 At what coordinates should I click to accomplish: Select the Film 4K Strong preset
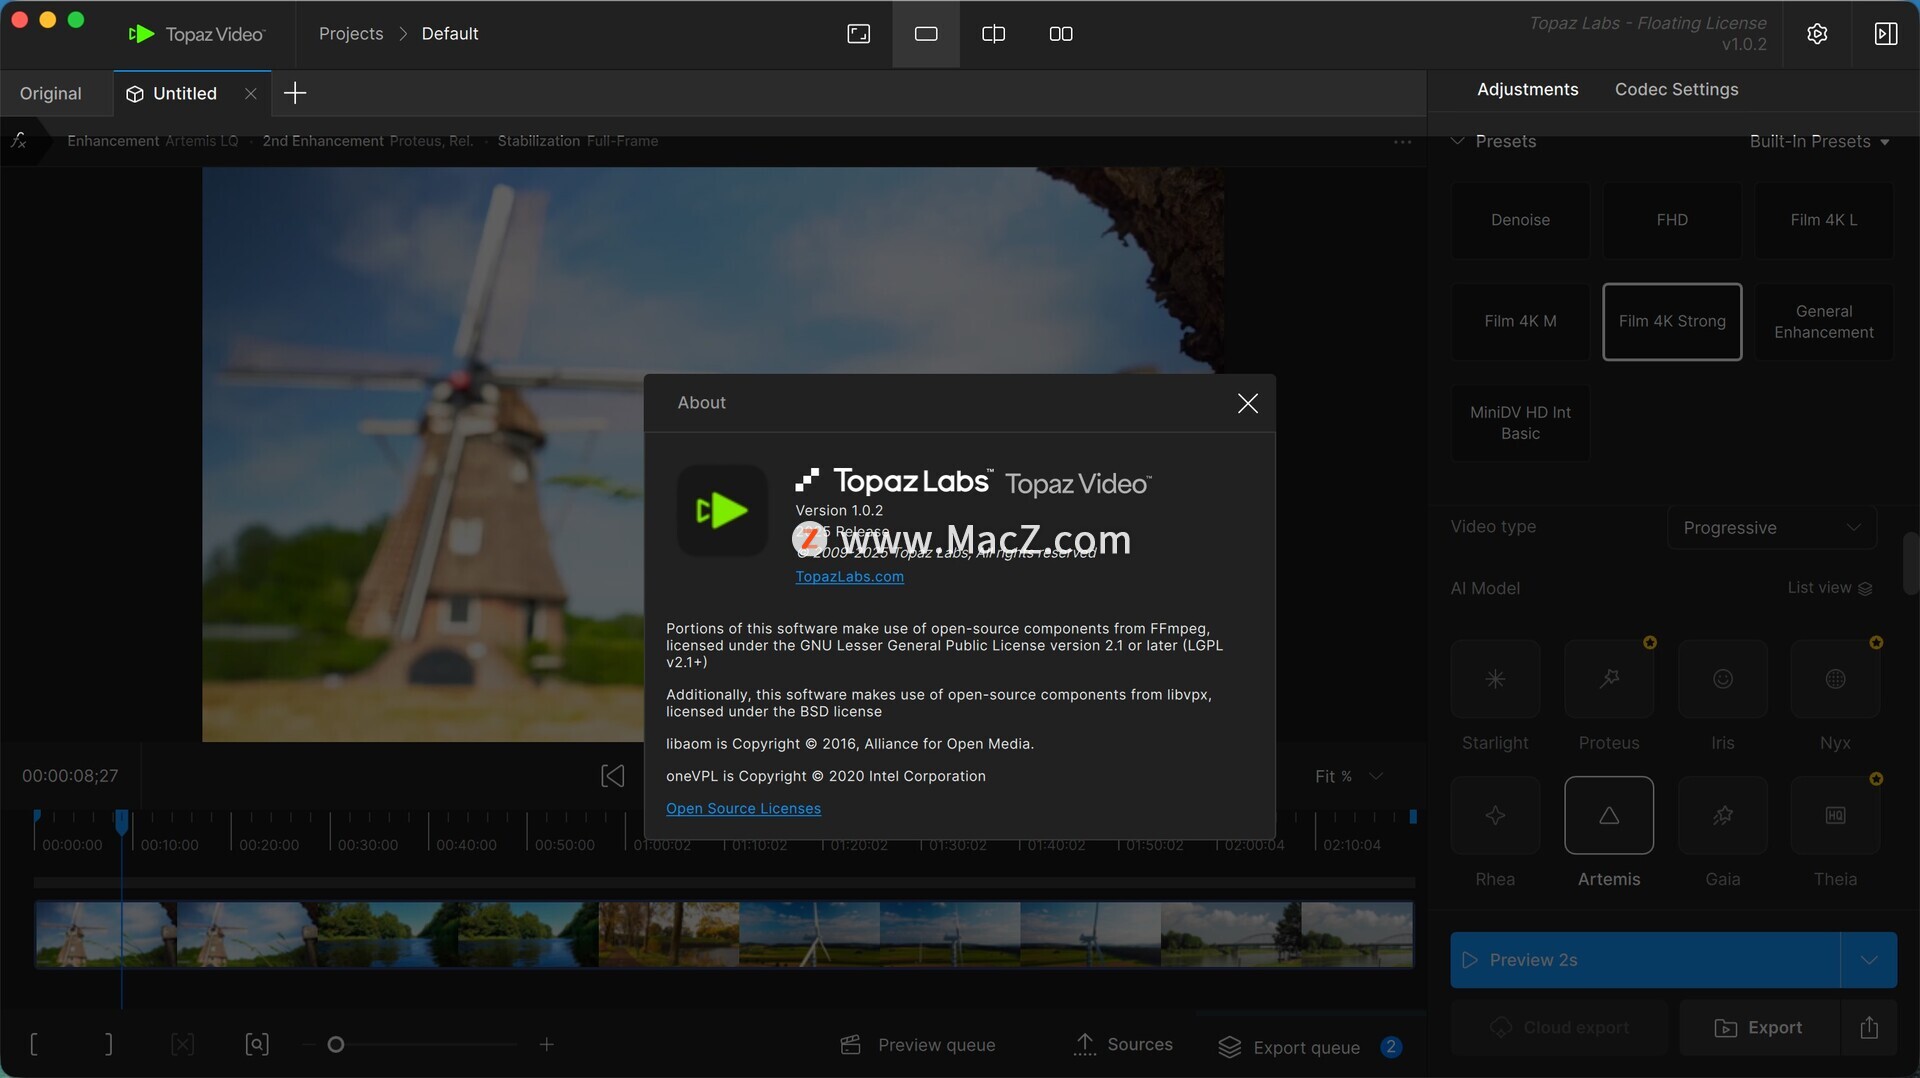tap(1671, 321)
